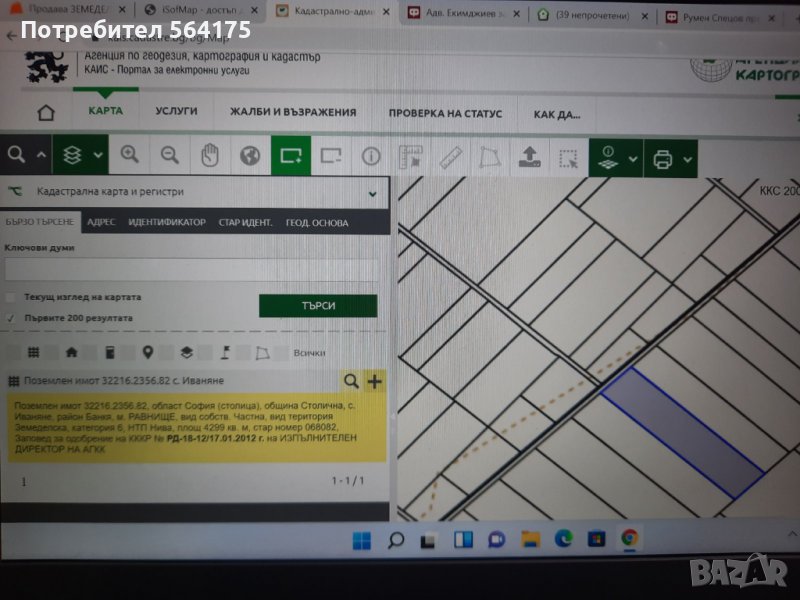This screenshot has width=800, height=600.
Task: Open the 'УСЛУГИ' menu item
Action: (x=176, y=112)
